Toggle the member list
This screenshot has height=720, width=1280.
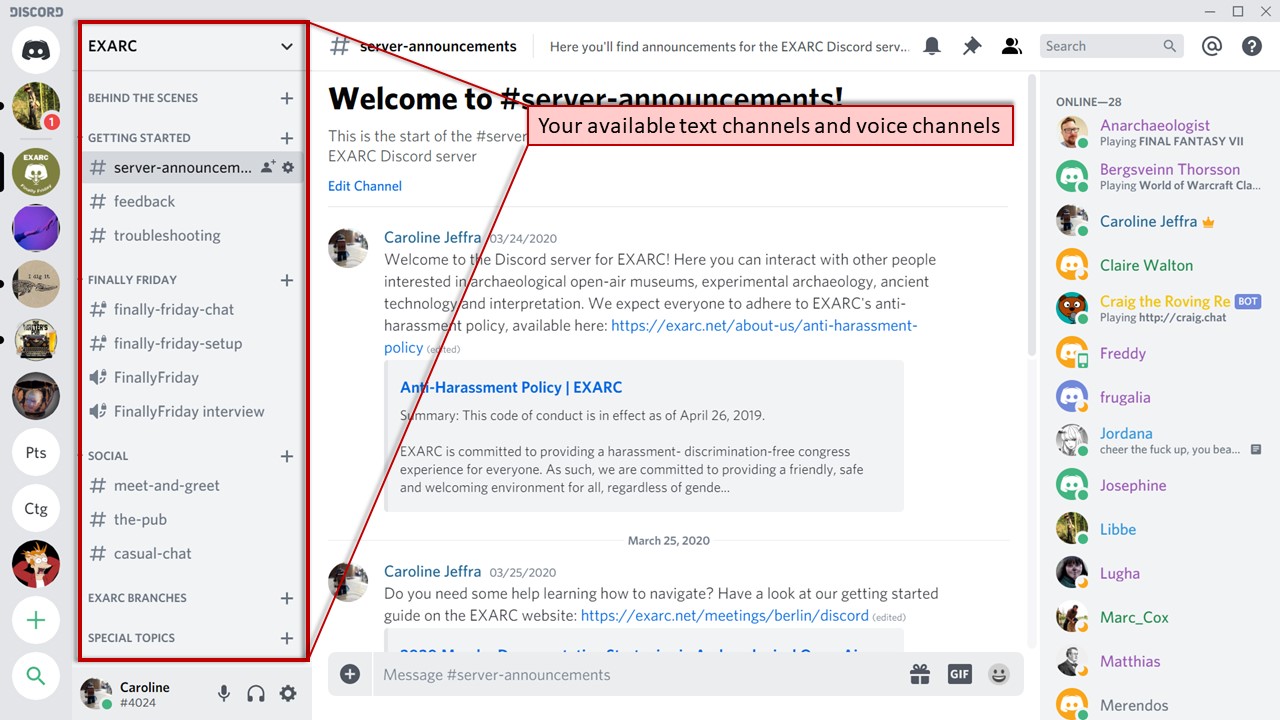[x=1012, y=46]
